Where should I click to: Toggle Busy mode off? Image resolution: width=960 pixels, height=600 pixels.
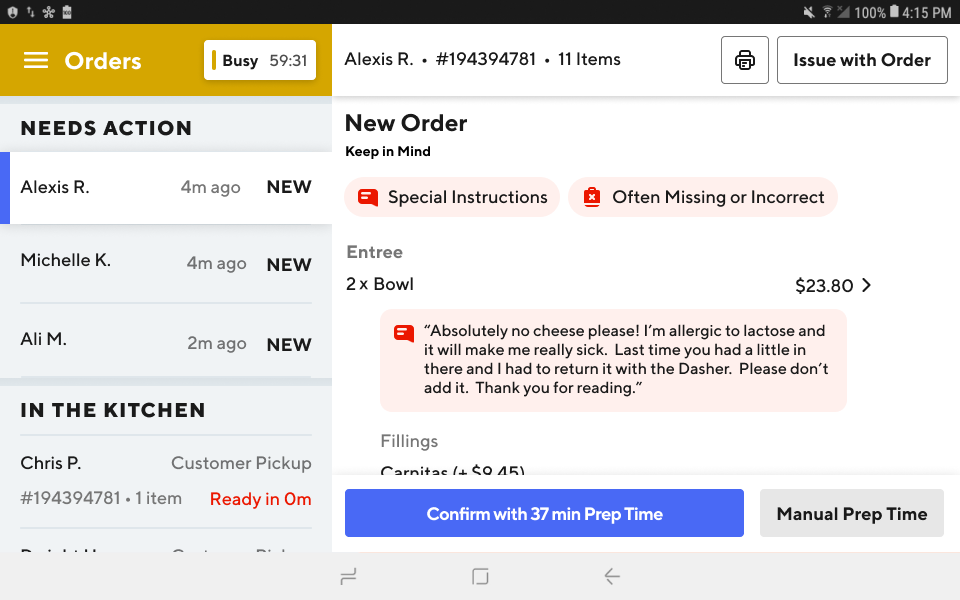click(259, 60)
